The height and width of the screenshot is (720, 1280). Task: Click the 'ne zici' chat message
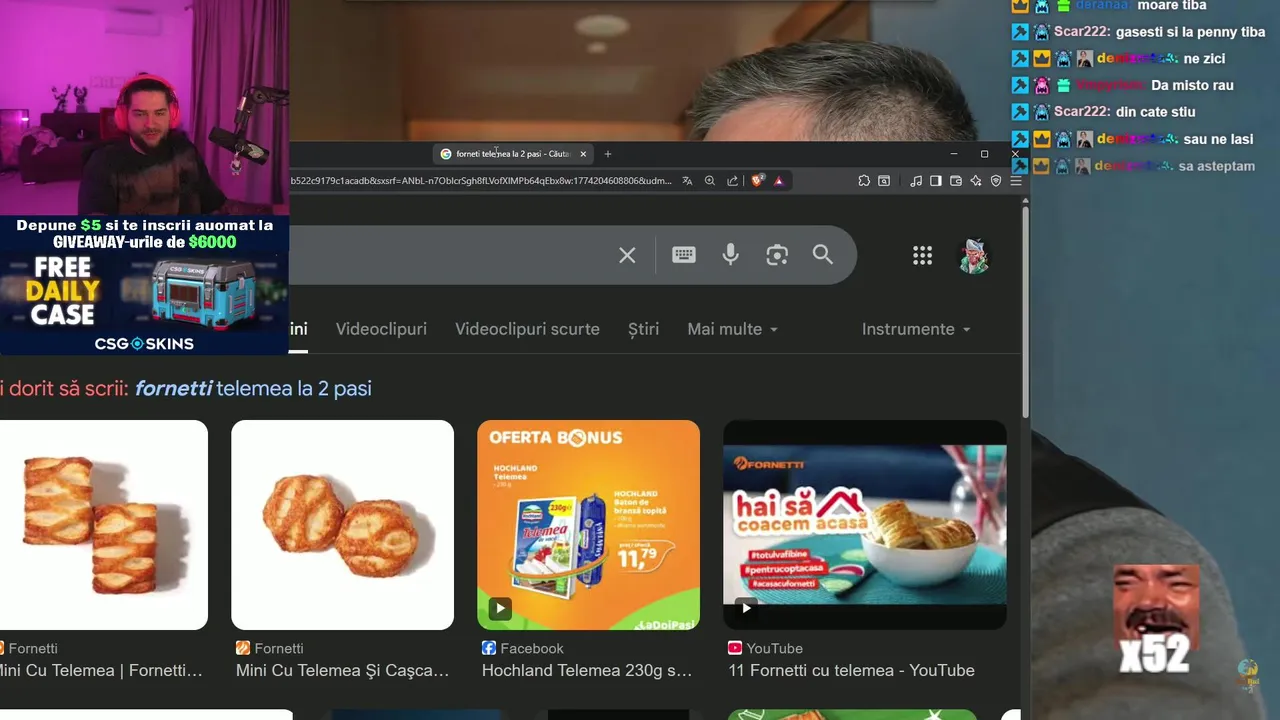(1204, 58)
